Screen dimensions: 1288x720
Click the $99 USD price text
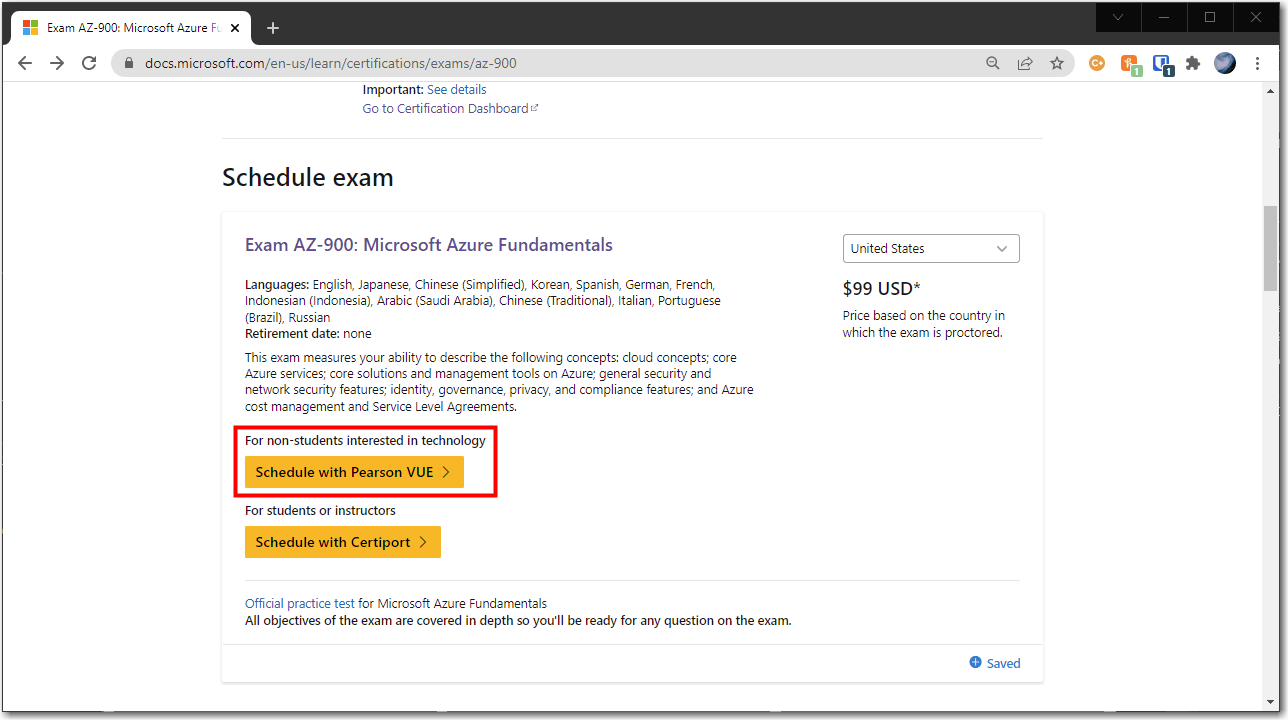882,289
